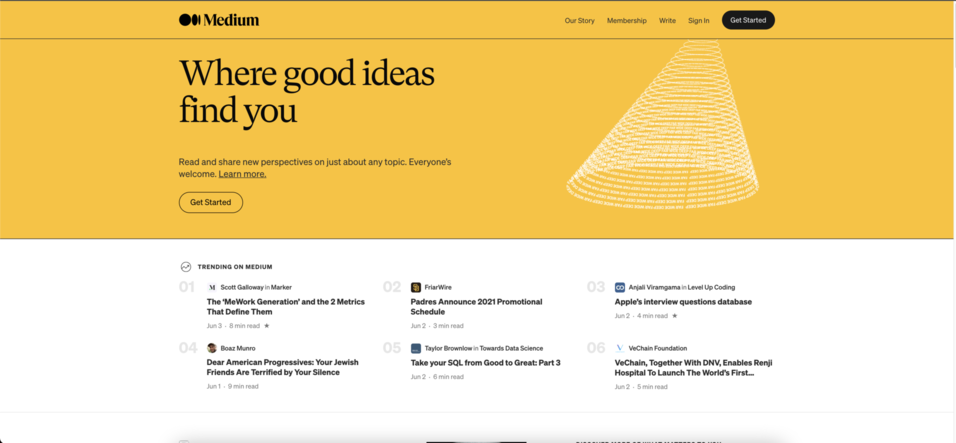Screen dimensions: 956x443
Task: Click Scott Galloway's Marker avatar icon
Action: [x=212, y=287]
